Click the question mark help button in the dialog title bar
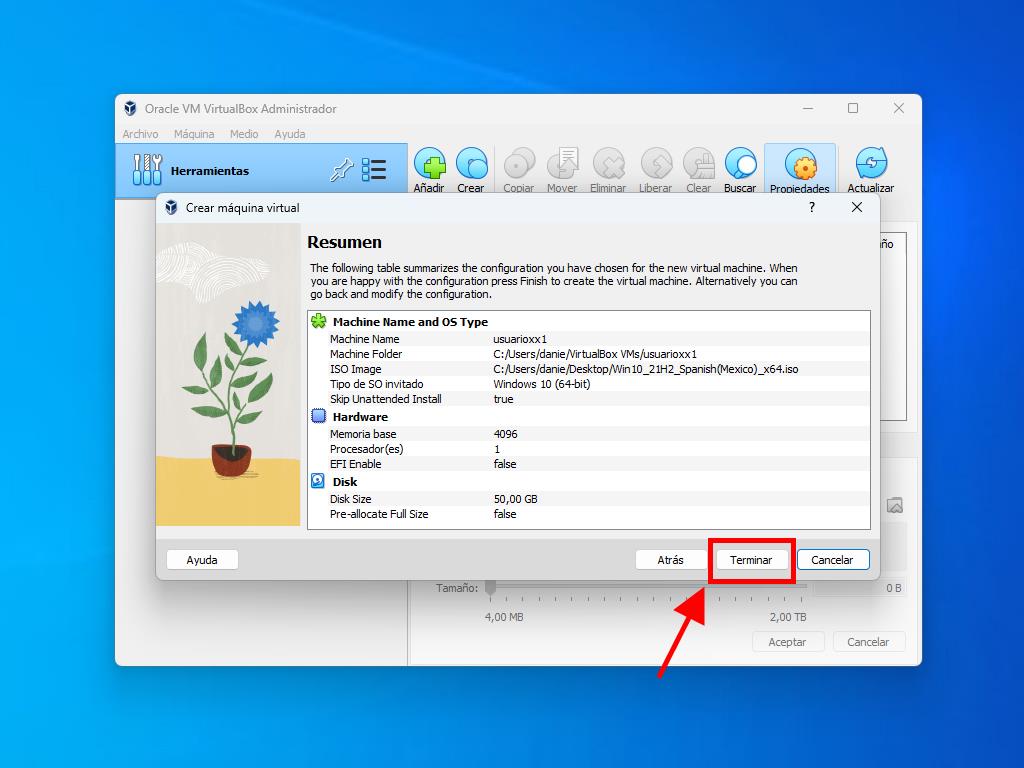Screen dimensions: 1024x768 (x=811, y=208)
